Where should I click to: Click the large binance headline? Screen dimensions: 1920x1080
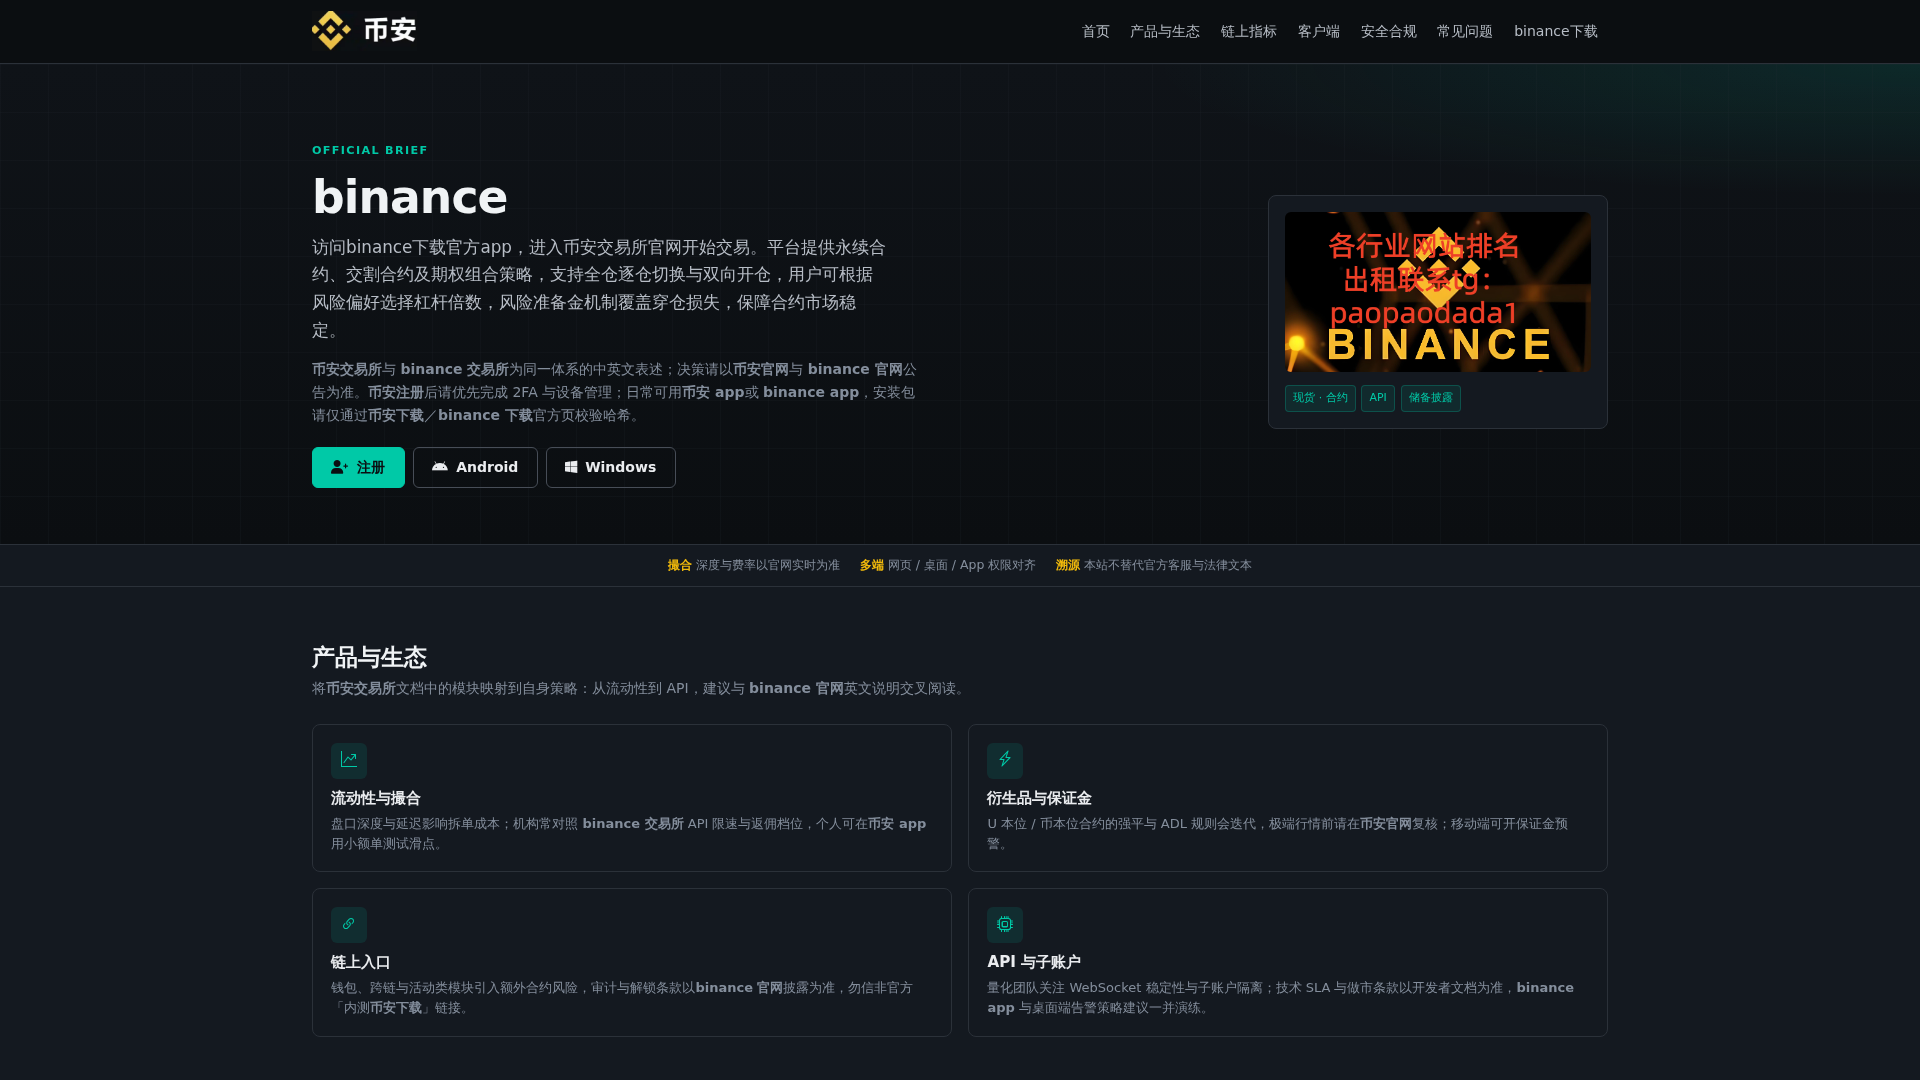[410, 197]
